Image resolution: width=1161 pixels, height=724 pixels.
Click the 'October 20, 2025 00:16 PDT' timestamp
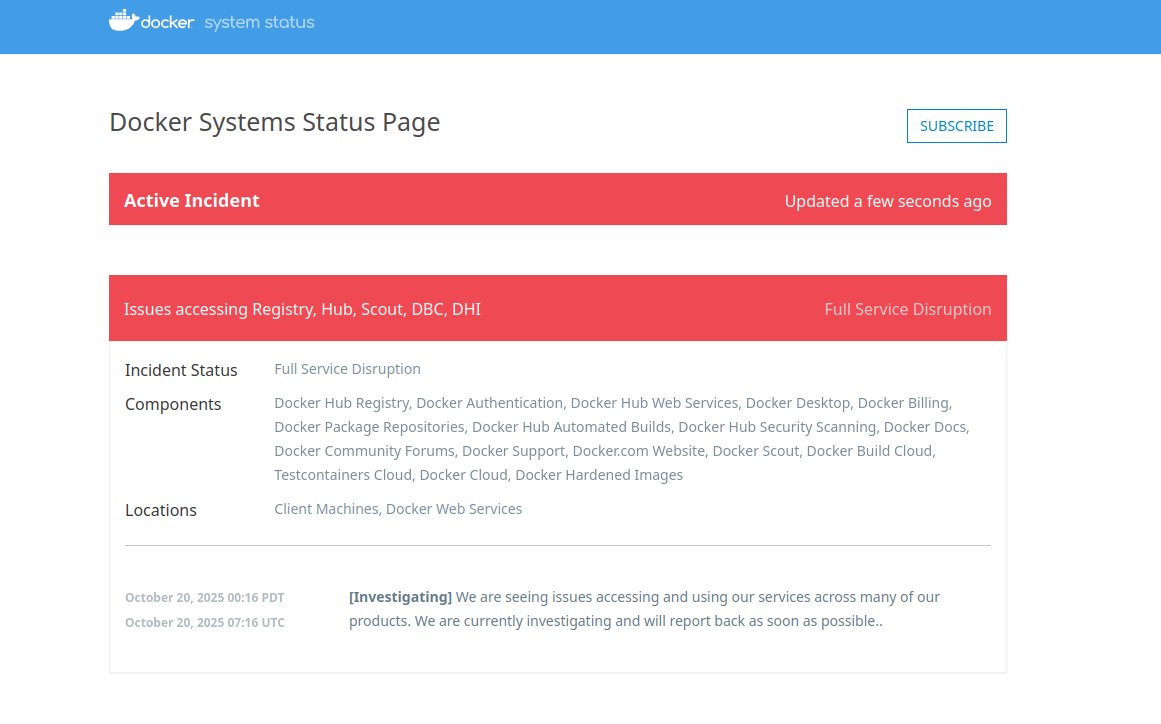(x=204, y=597)
